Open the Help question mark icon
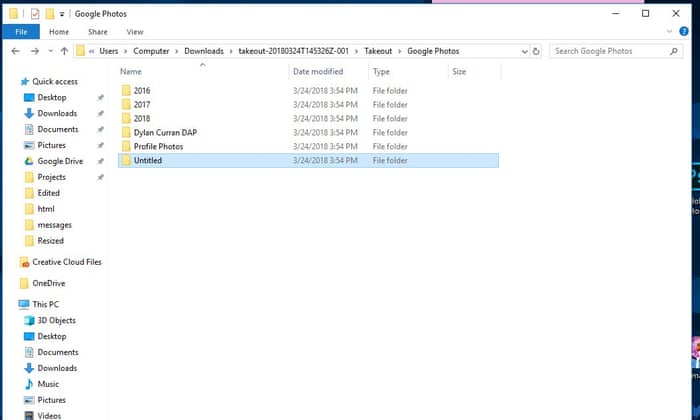The width and height of the screenshot is (700, 420). [684, 32]
